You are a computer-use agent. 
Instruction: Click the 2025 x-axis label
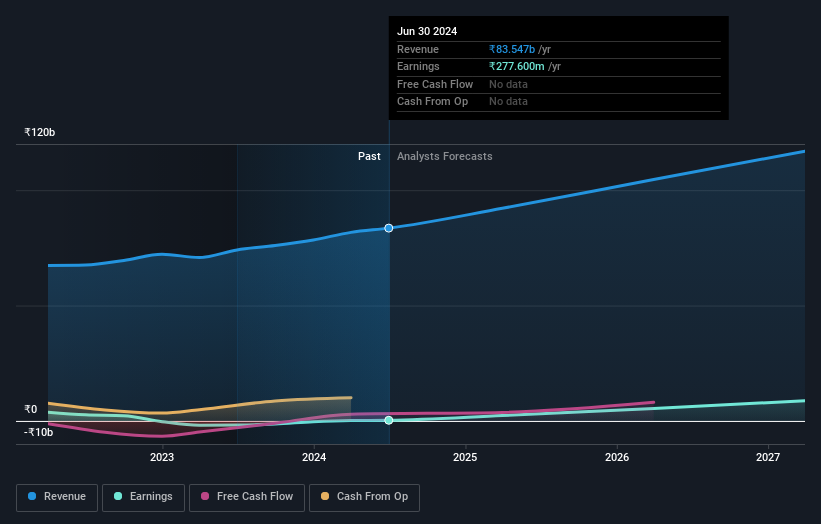(x=465, y=457)
